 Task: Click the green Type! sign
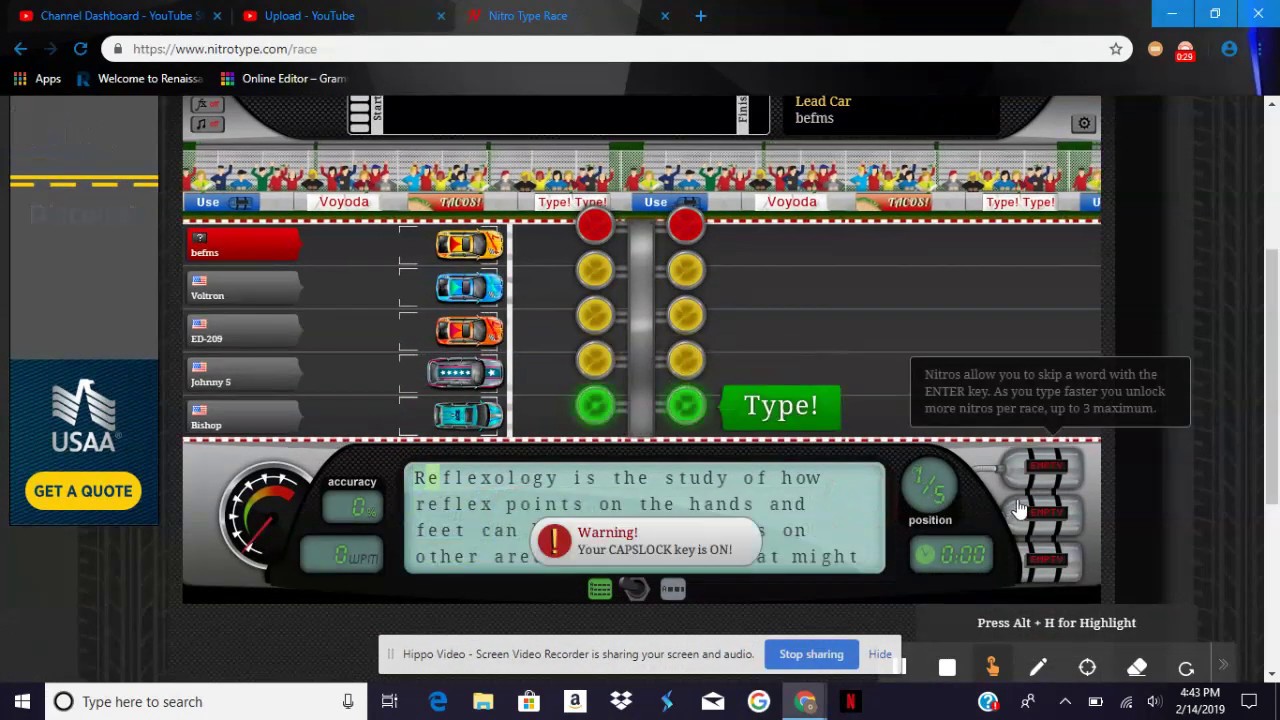tap(781, 406)
